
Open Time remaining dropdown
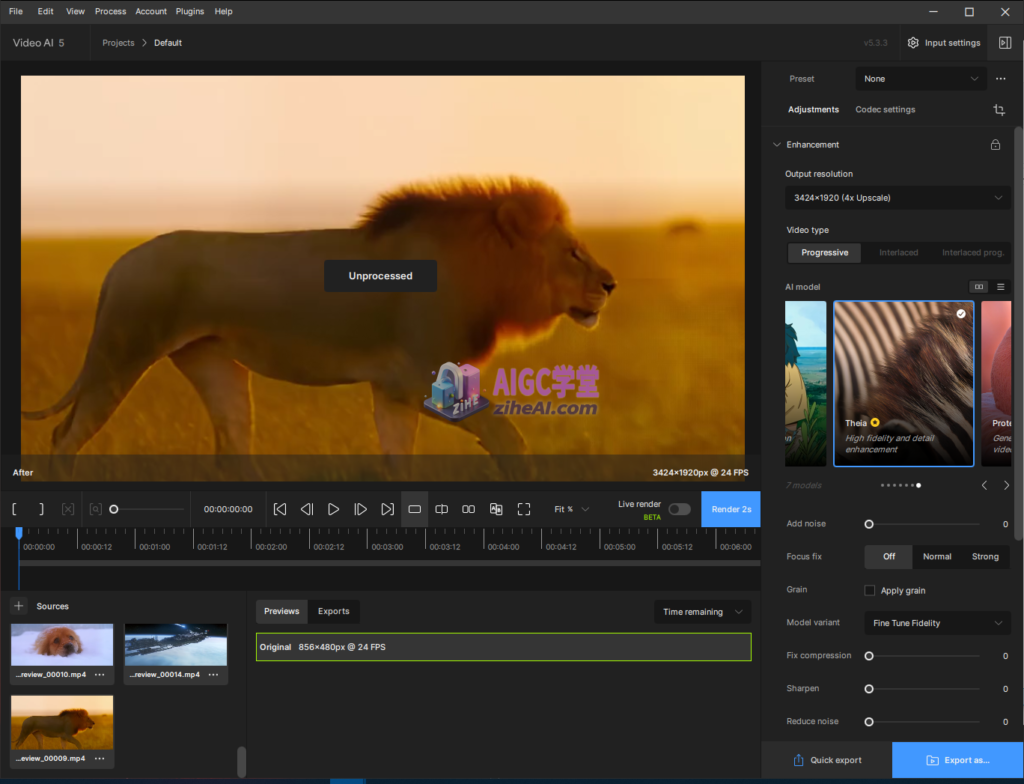[x=703, y=612]
